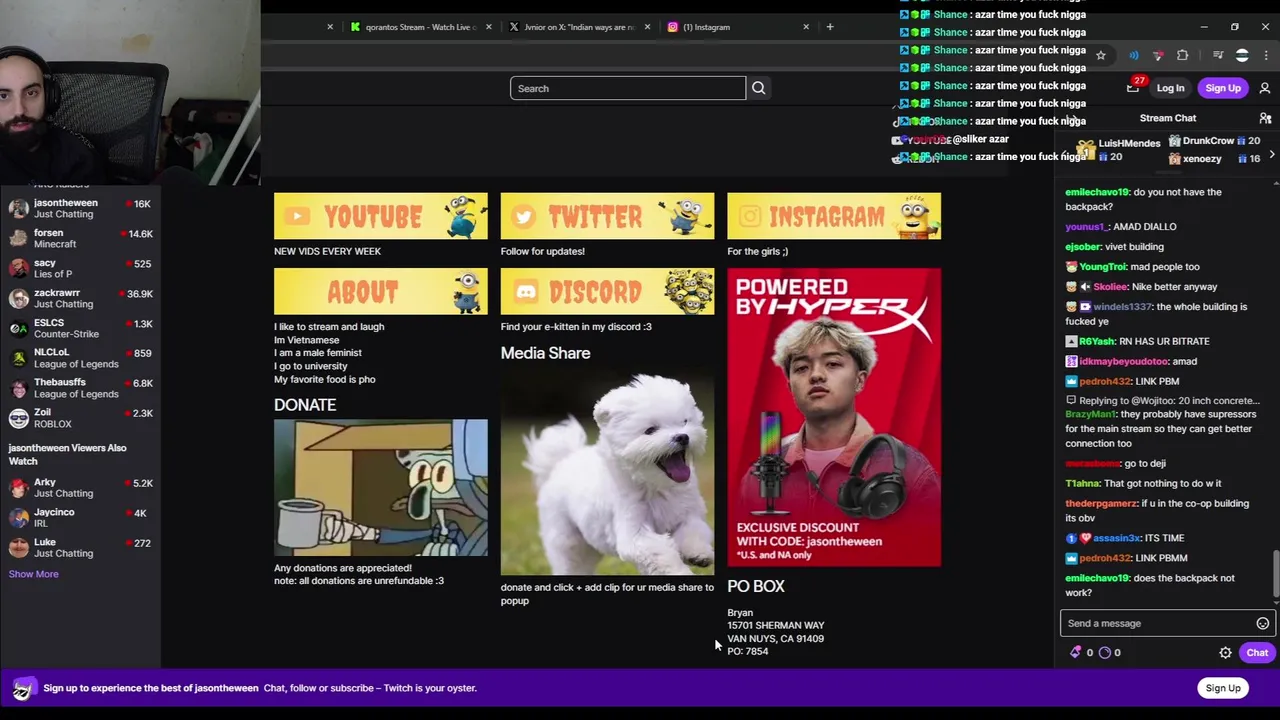
Task: Open the browser three-dot menu
Action: [1266, 55]
